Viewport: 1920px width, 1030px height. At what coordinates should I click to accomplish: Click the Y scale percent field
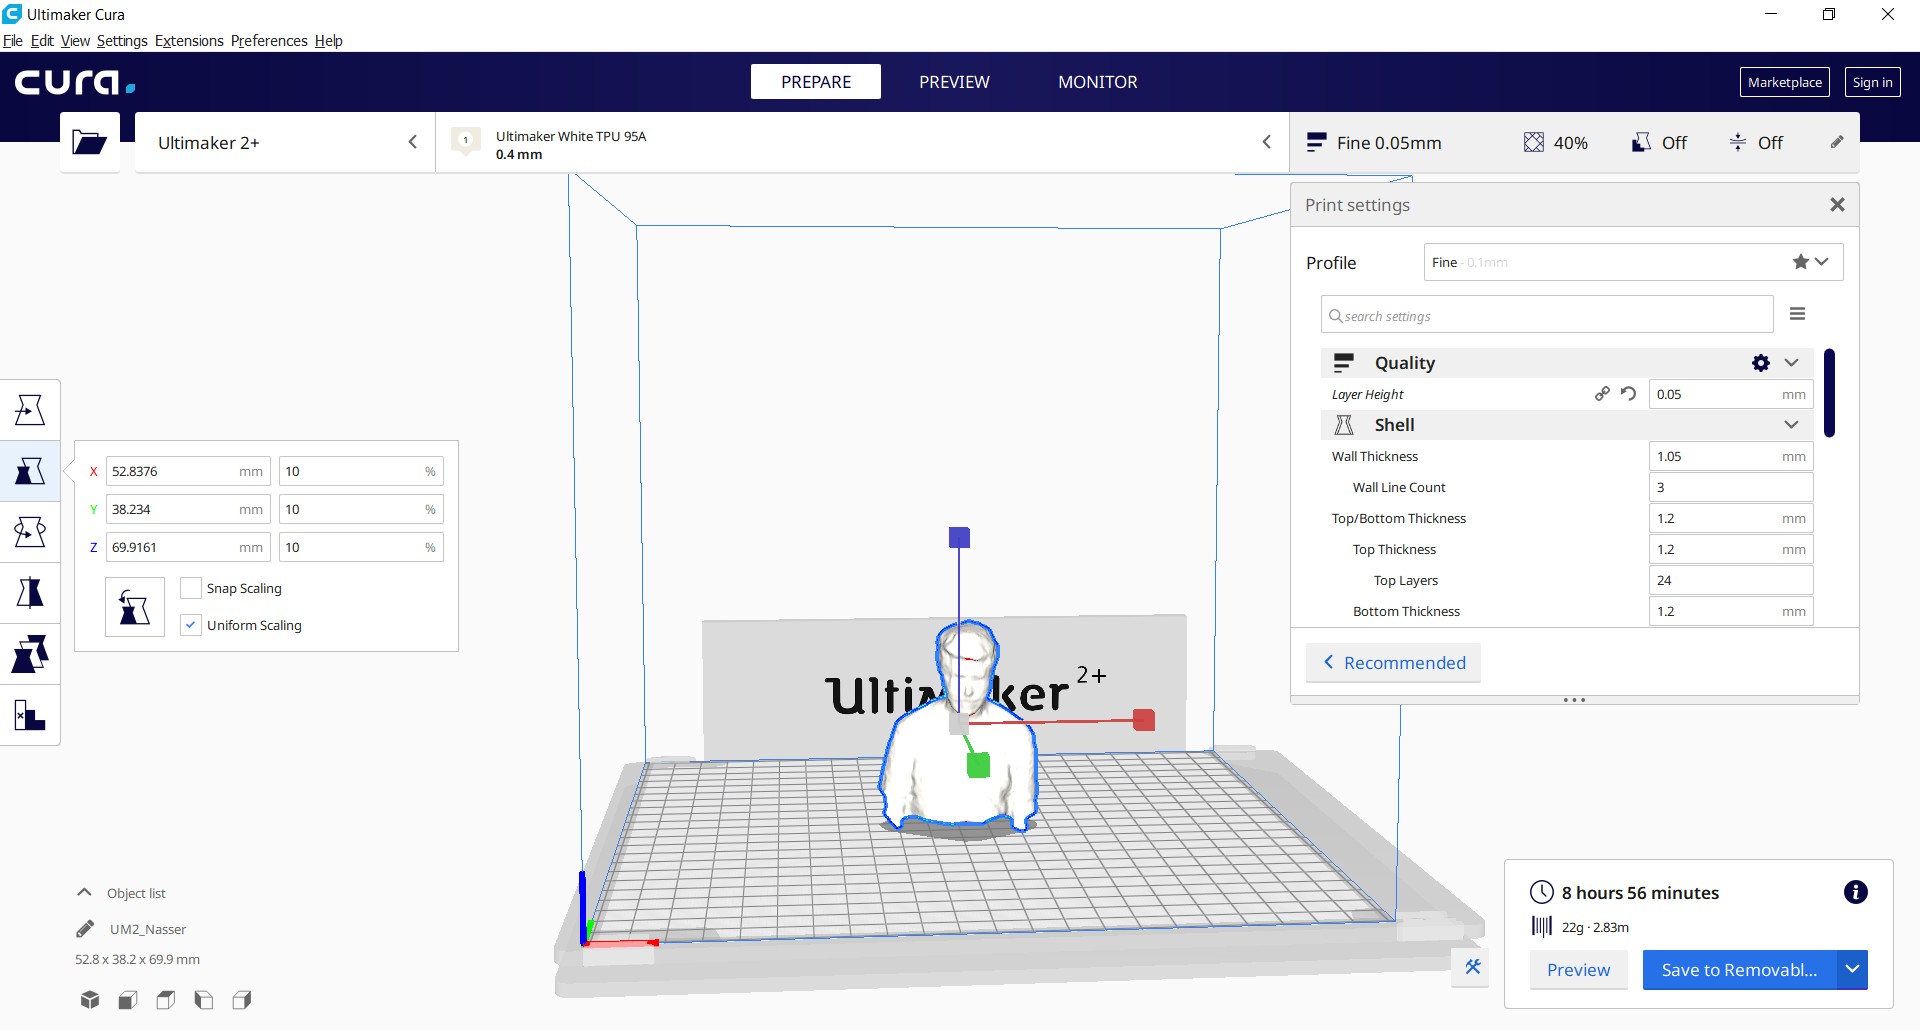361,509
